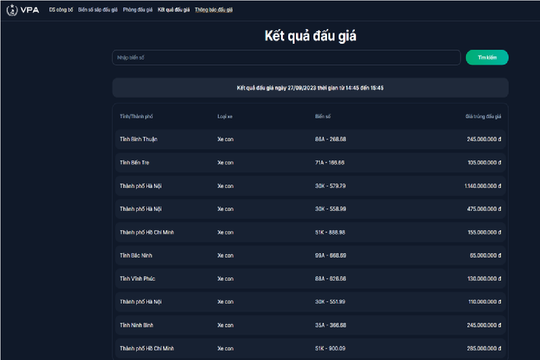The image size is (540, 360).
Task: Focus the Nhập biển số search field
Action: tap(286, 58)
